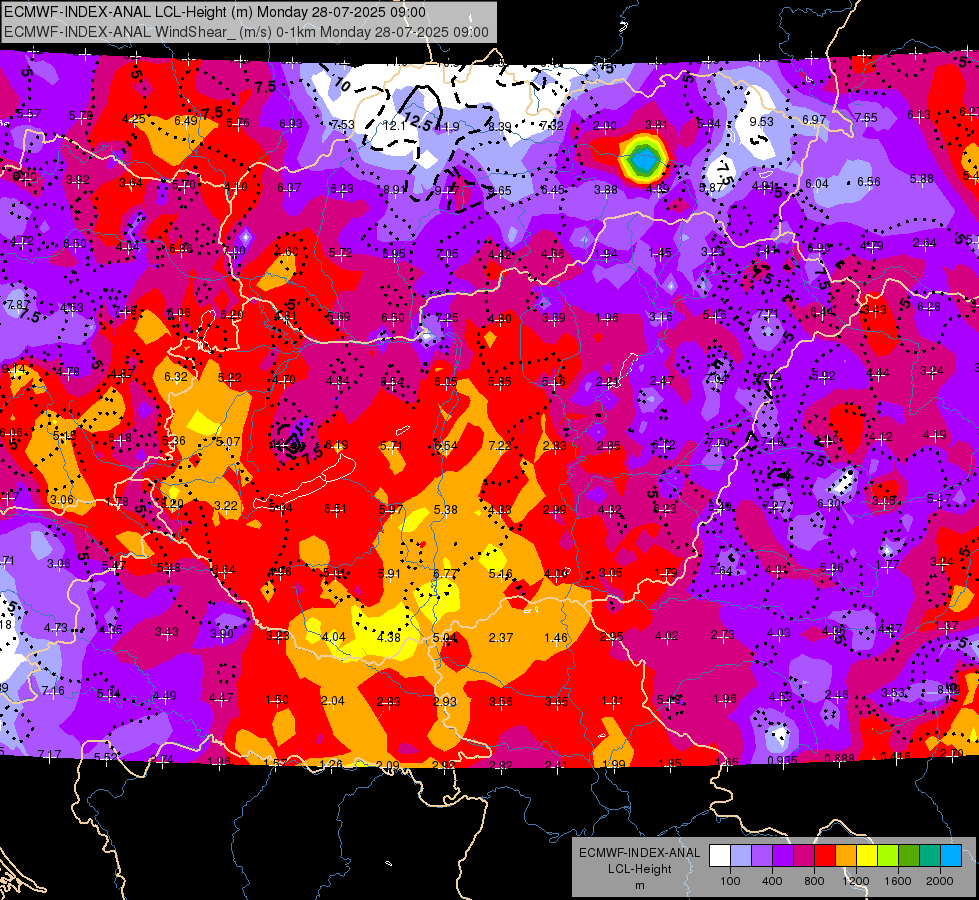
Task: Select the sky blue legend swatch
Action: [950, 856]
